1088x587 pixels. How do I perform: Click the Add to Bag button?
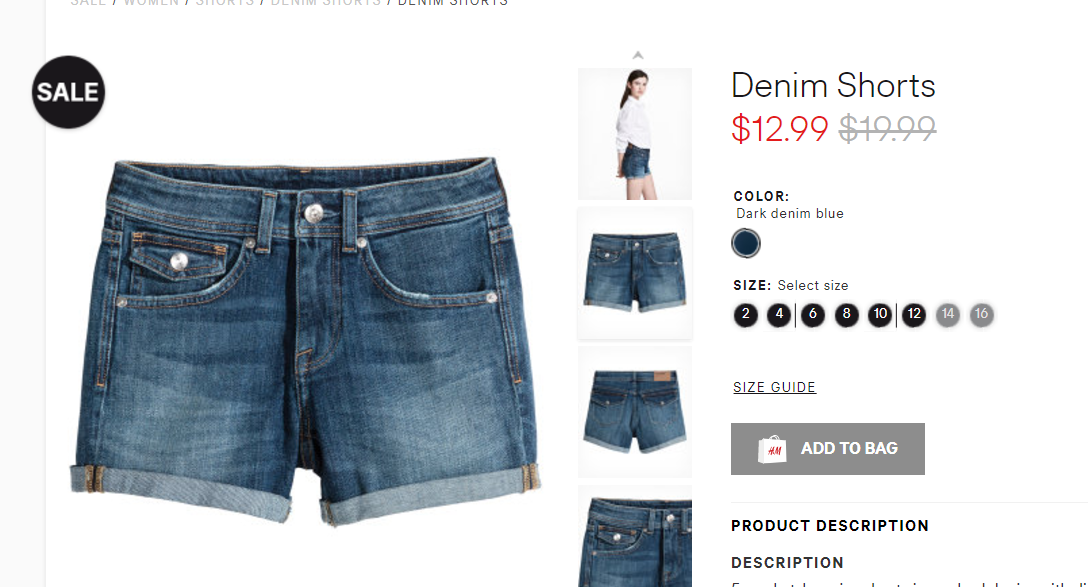point(828,449)
